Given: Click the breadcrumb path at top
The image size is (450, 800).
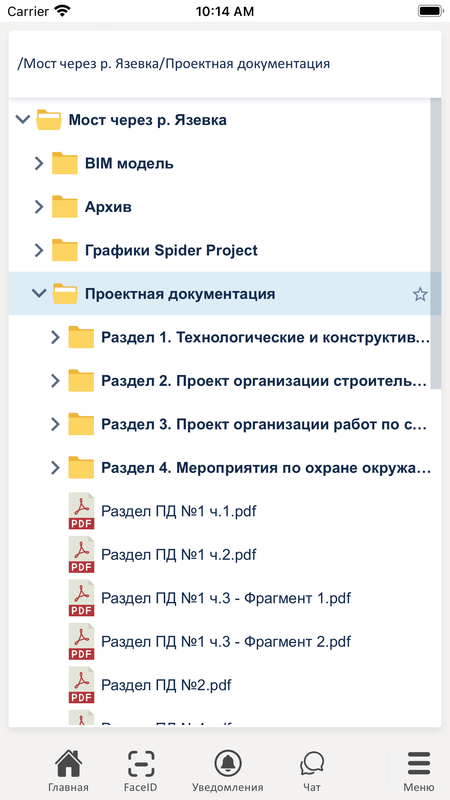Looking at the screenshot, I should (x=173, y=64).
